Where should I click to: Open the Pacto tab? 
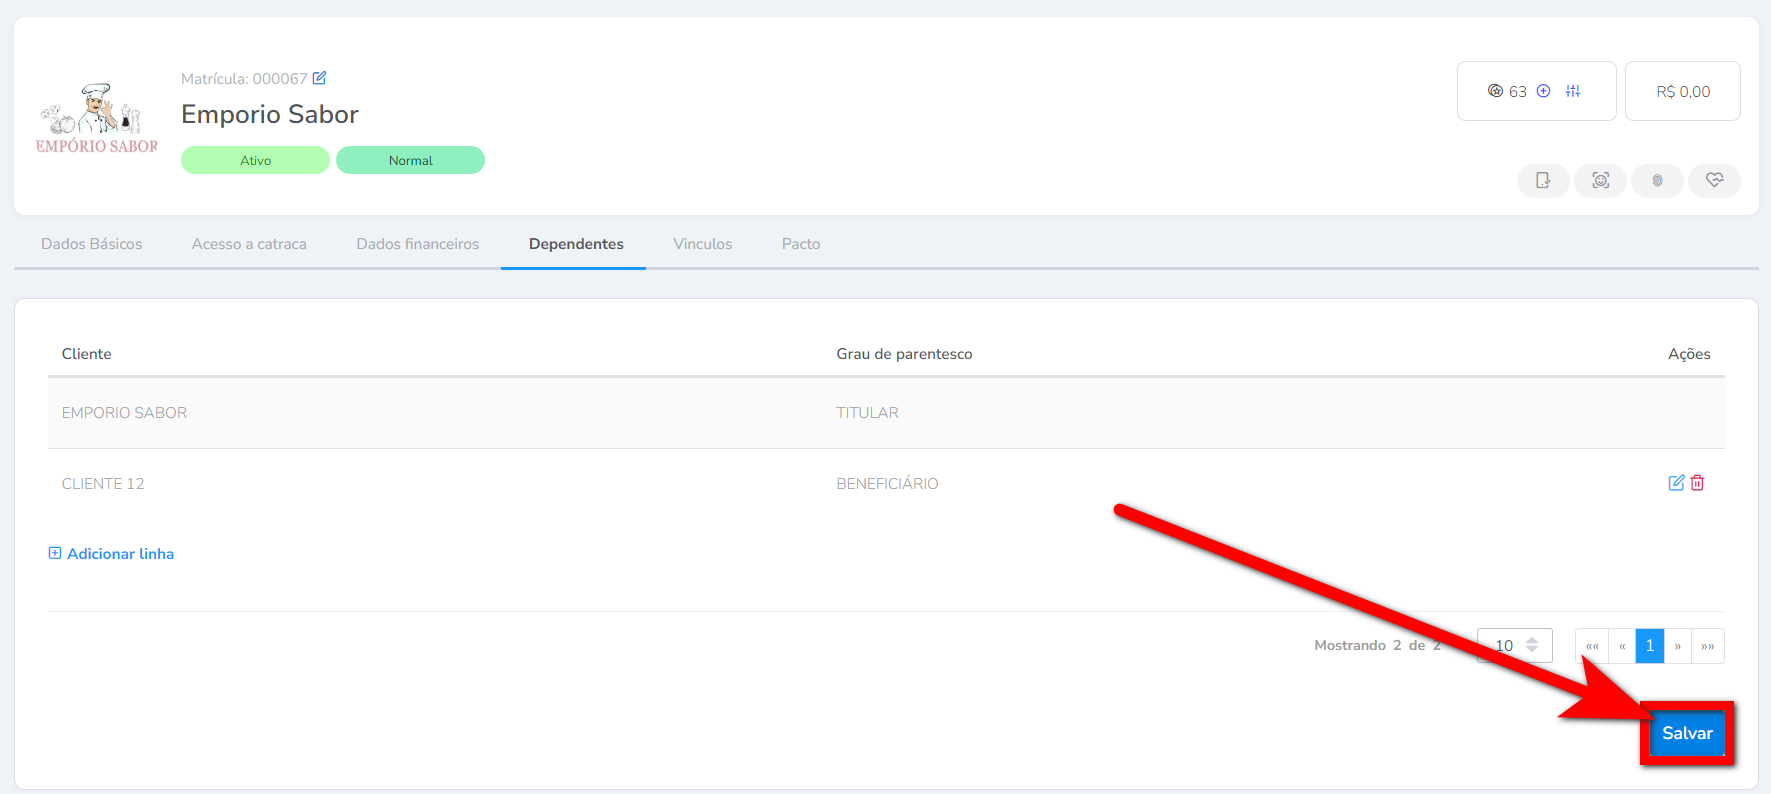click(x=800, y=244)
